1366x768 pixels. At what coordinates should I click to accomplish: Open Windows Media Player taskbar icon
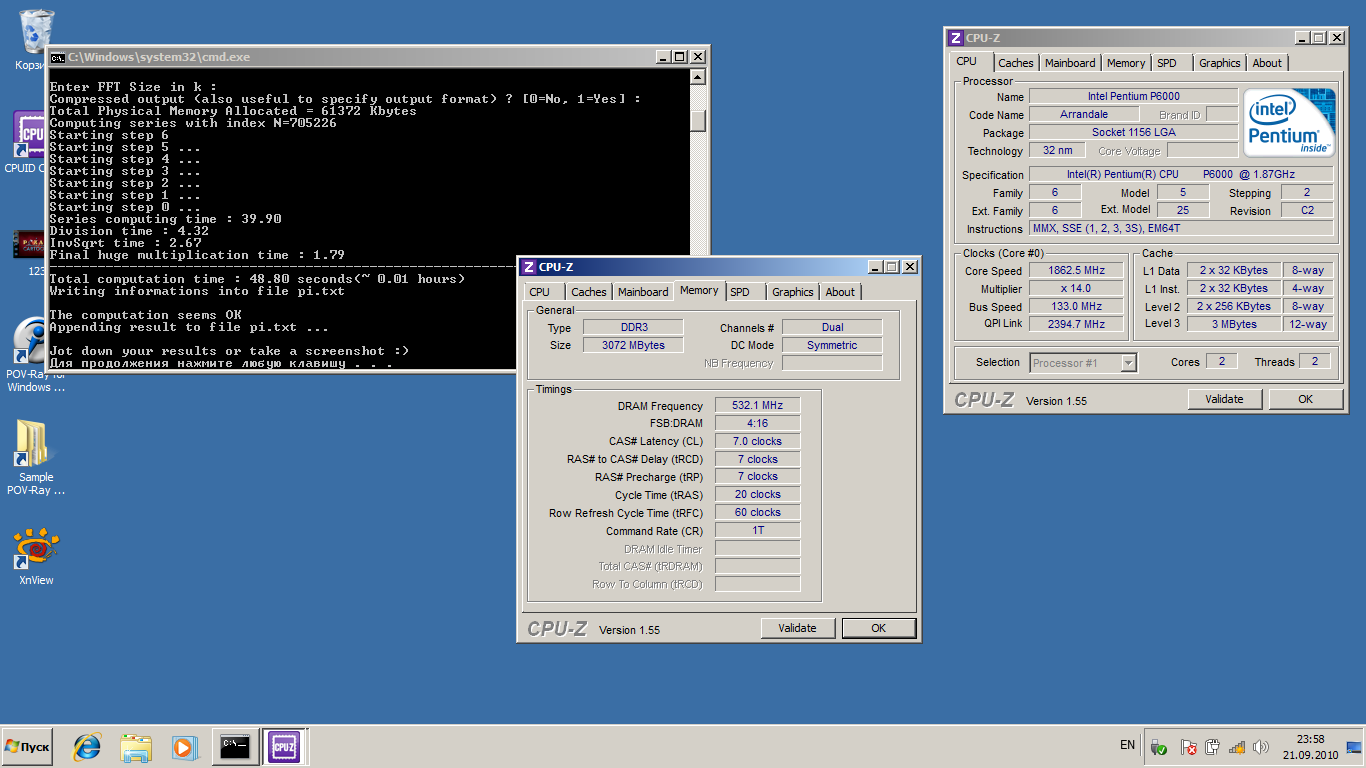(183, 747)
